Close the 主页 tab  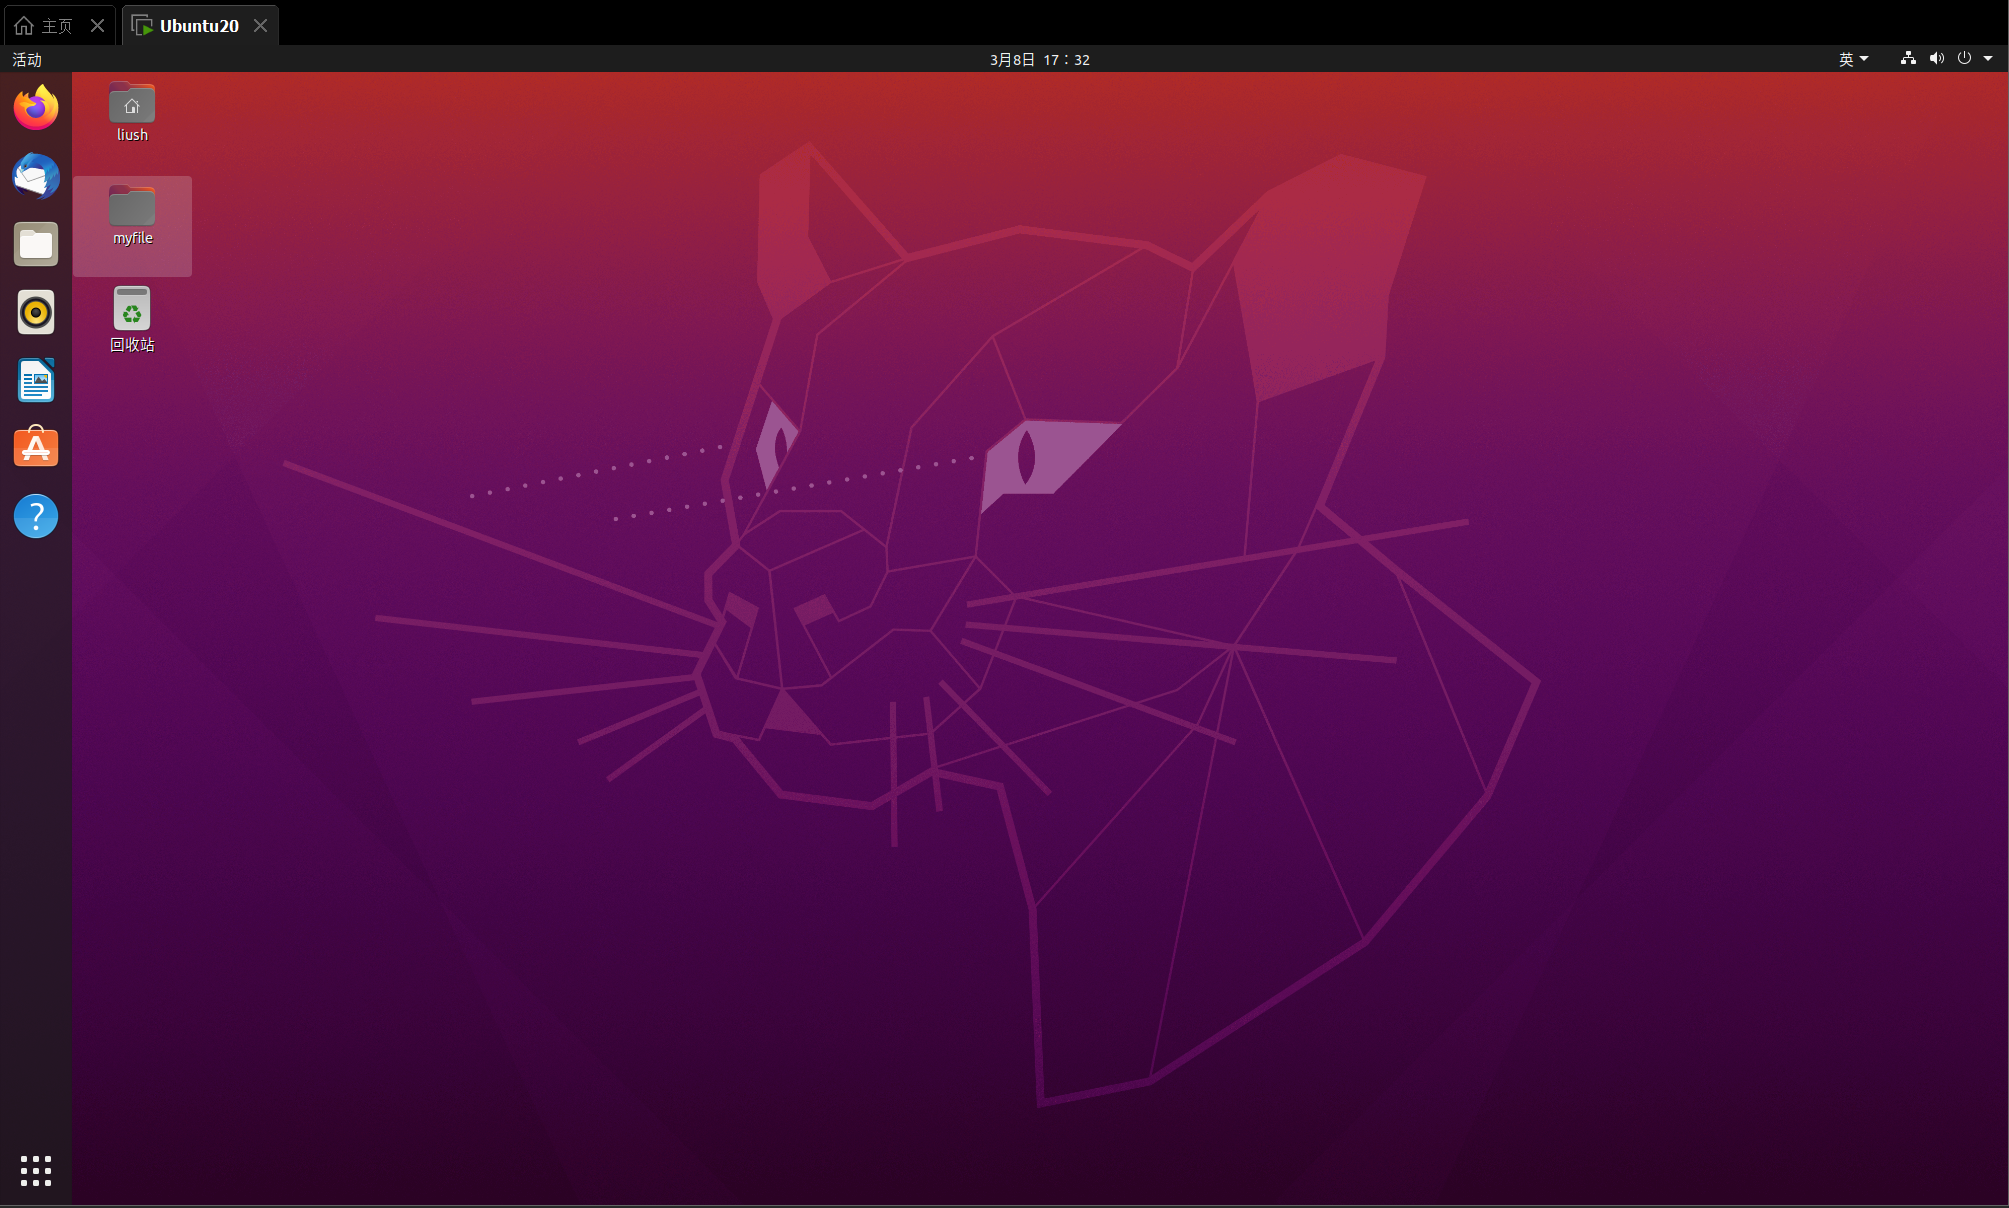[x=97, y=26]
